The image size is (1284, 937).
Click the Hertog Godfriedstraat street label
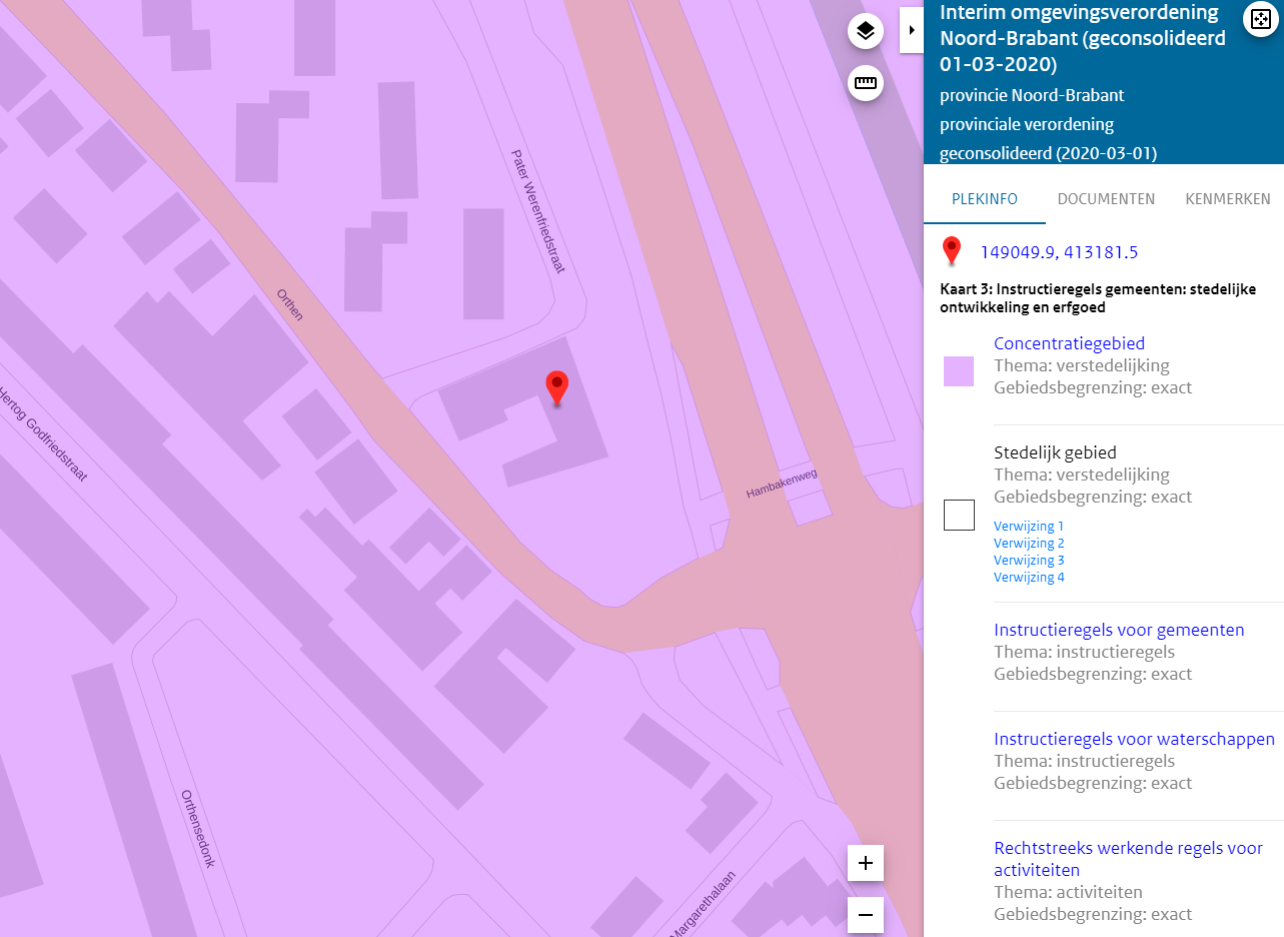tap(43, 432)
